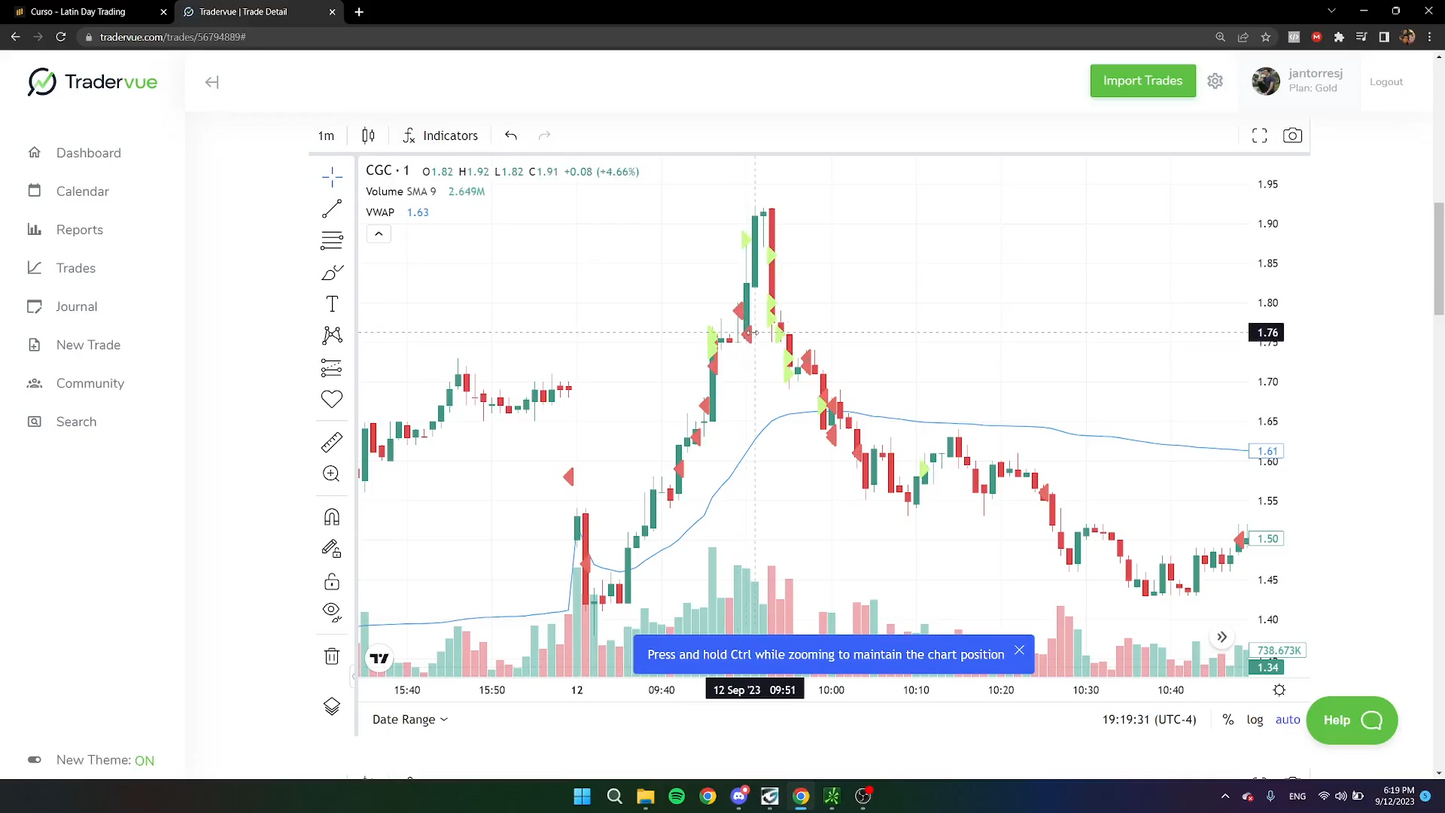Select the XABCD pattern tool

[332, 335]
